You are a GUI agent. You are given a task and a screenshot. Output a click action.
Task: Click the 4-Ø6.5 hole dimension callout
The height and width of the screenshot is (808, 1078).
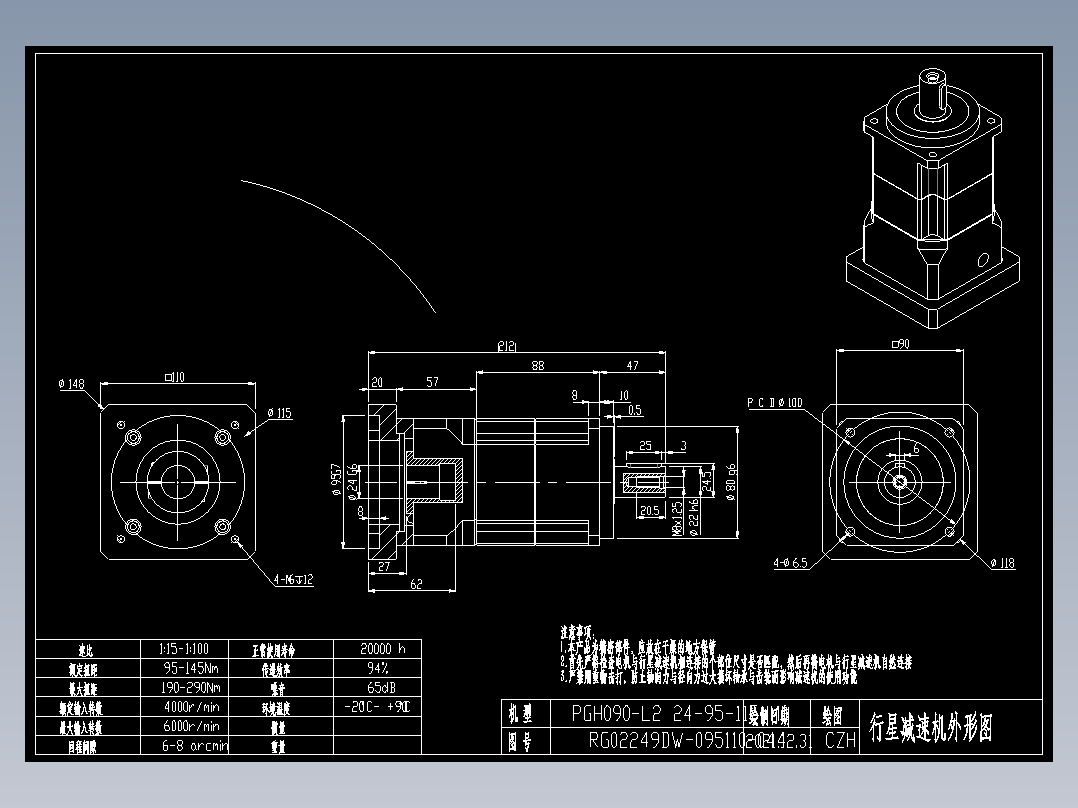pyautogui.click(x=790, y=560)
